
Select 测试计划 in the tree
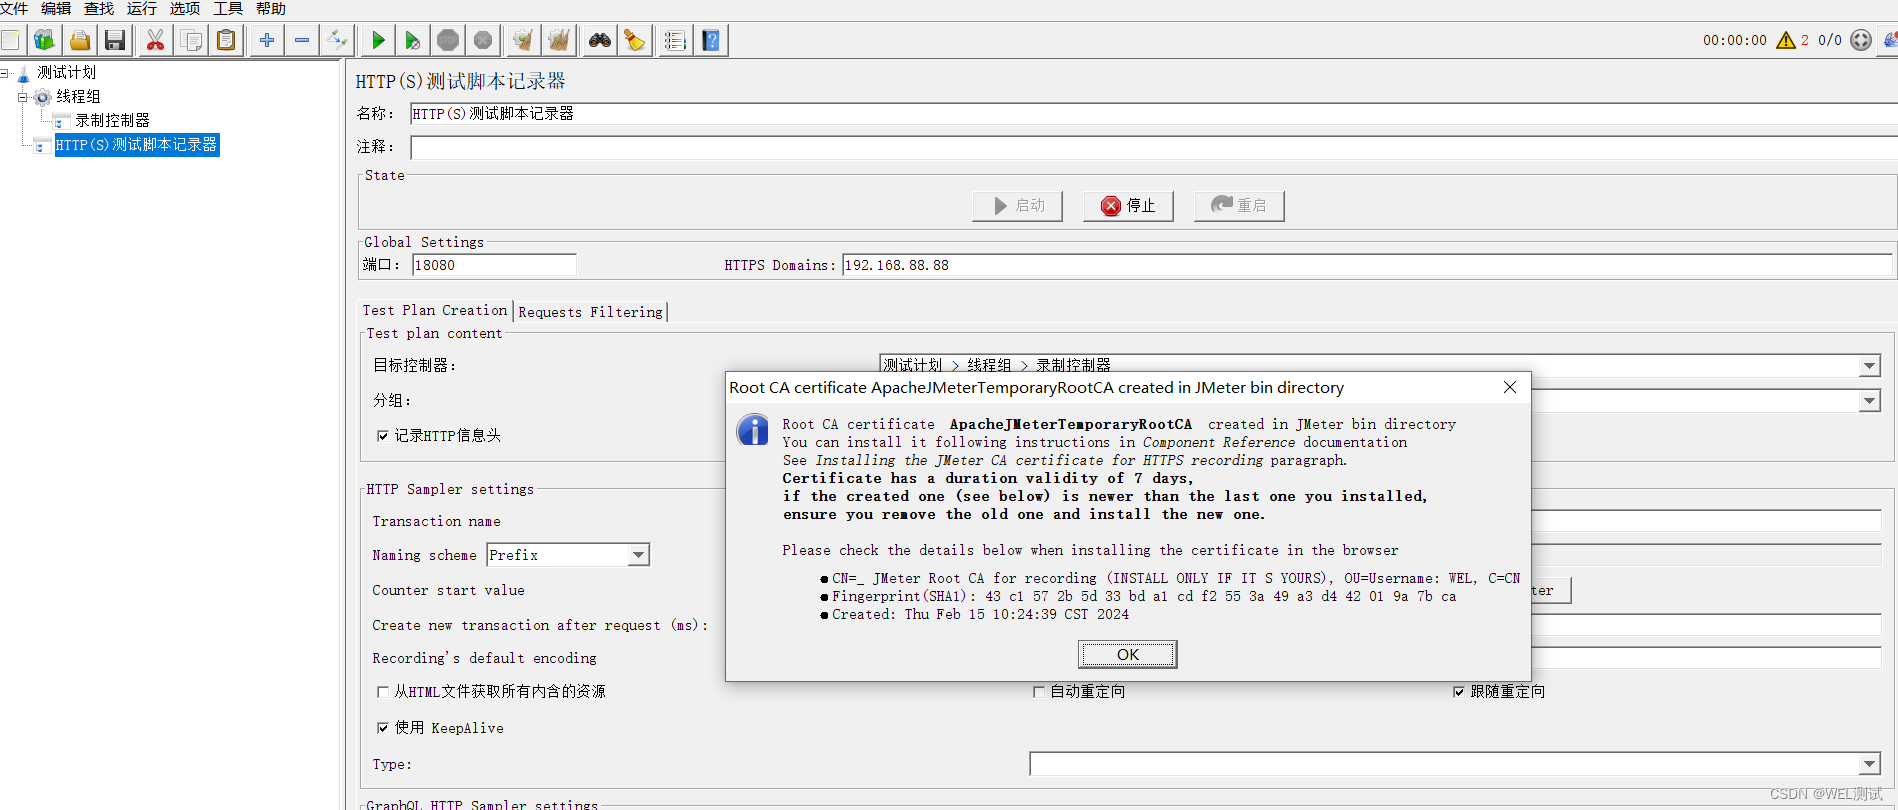[67, 72]
